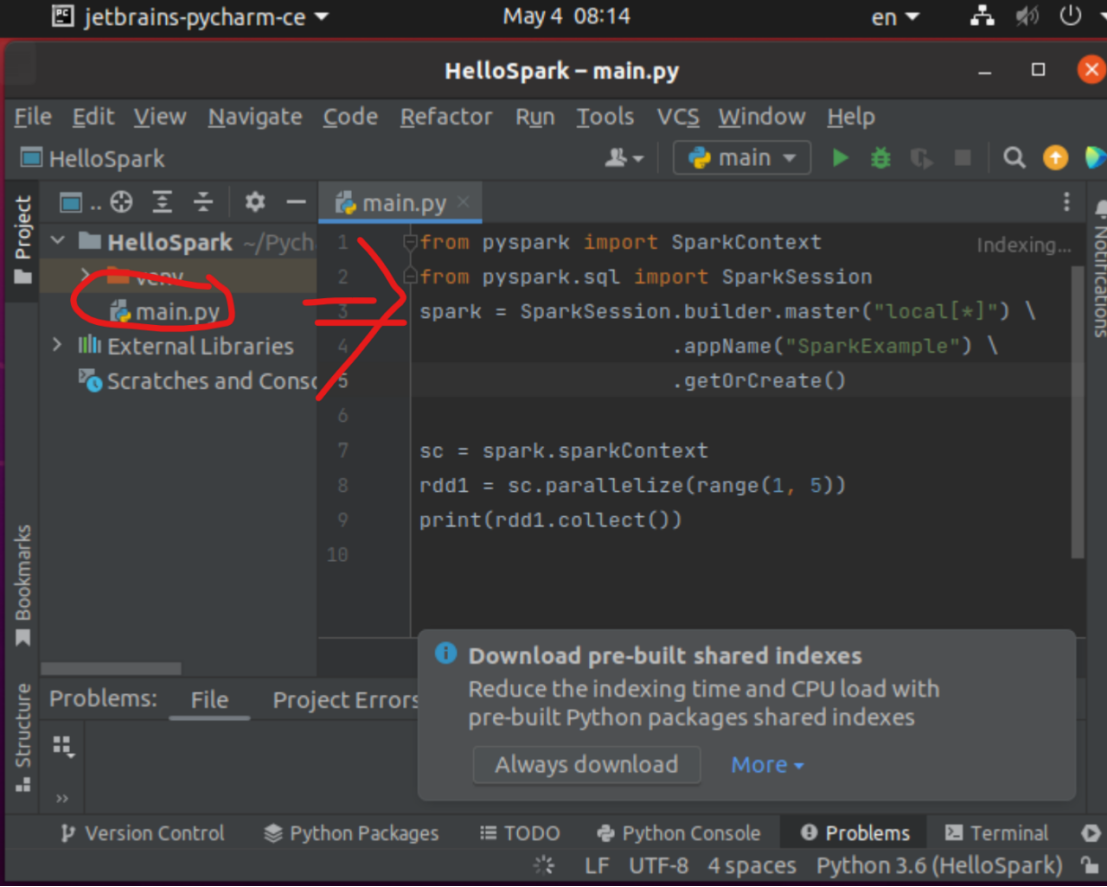The width and height of the screenshot is (1107, 887).
Task: Open editor tabs three-dot menu
Action: click(1066, 203)
